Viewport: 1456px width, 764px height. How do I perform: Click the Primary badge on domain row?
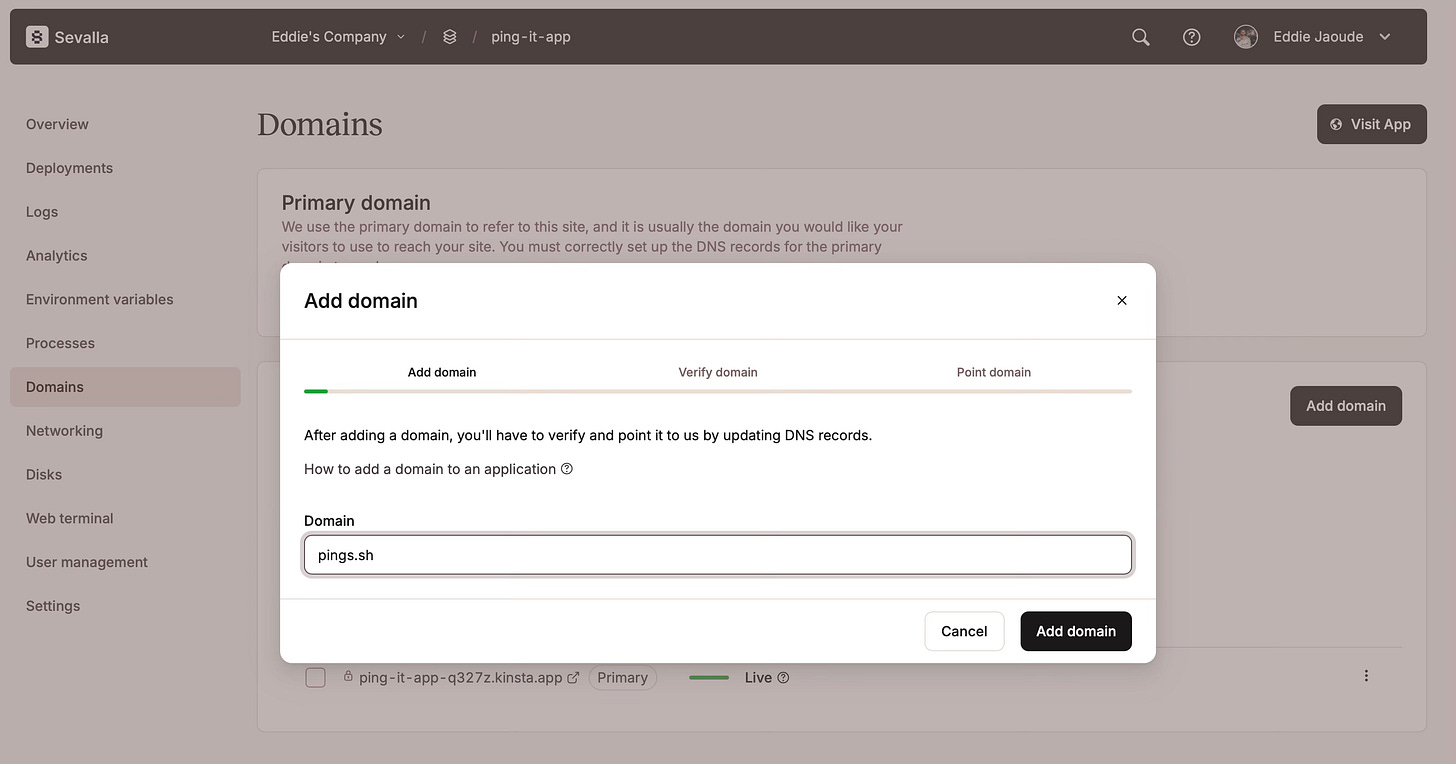click(x=623, y=677)
